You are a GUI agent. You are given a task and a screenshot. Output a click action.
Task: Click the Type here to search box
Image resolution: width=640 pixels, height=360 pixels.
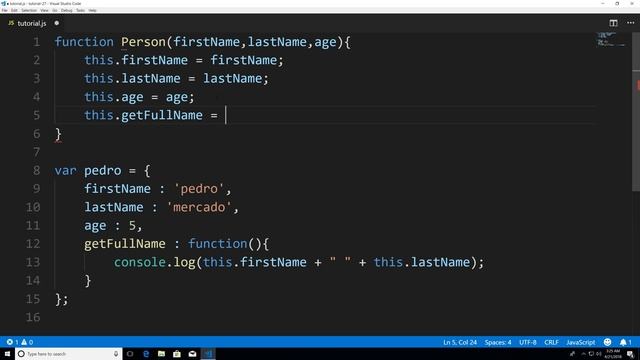[x=69, y=354]
